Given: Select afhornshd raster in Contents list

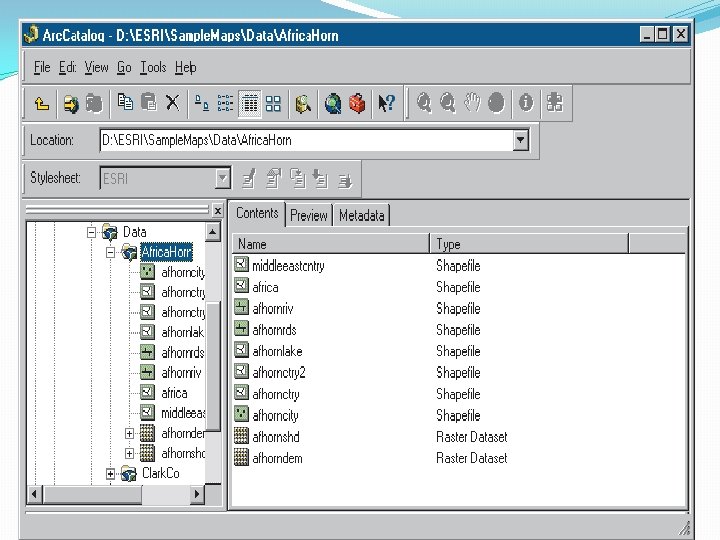Looking at the screenshot, I should (276, 437).
